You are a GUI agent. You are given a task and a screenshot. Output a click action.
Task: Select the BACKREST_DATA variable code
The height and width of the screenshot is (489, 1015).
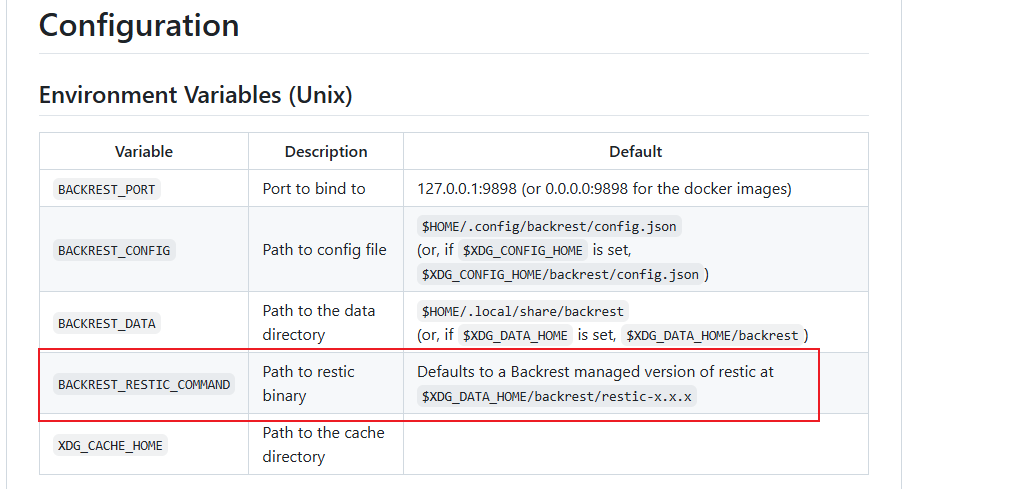(x=107, y=323)
